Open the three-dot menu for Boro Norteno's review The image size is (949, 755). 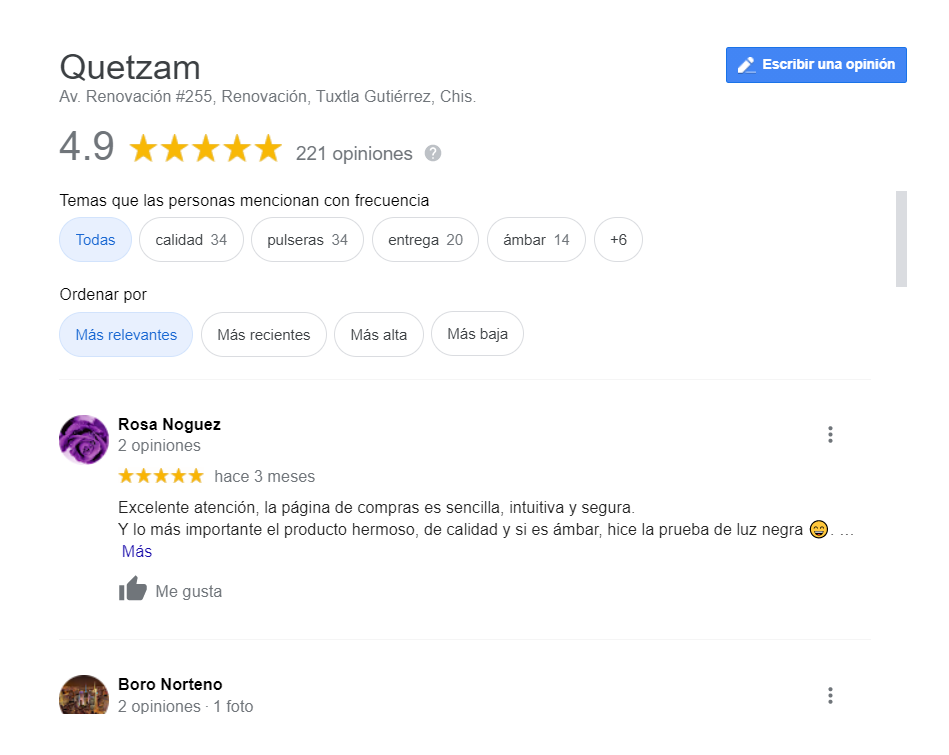[830, 696]
